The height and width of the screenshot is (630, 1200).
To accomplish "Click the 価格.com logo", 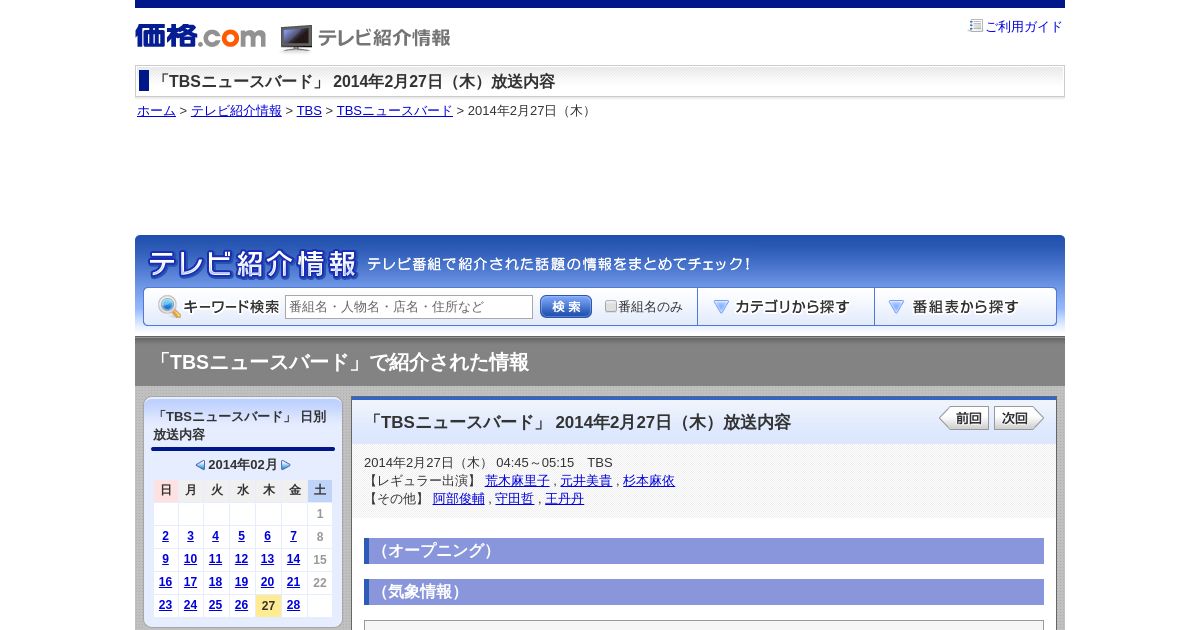I will pyautogui.click(x=200, y=36).
